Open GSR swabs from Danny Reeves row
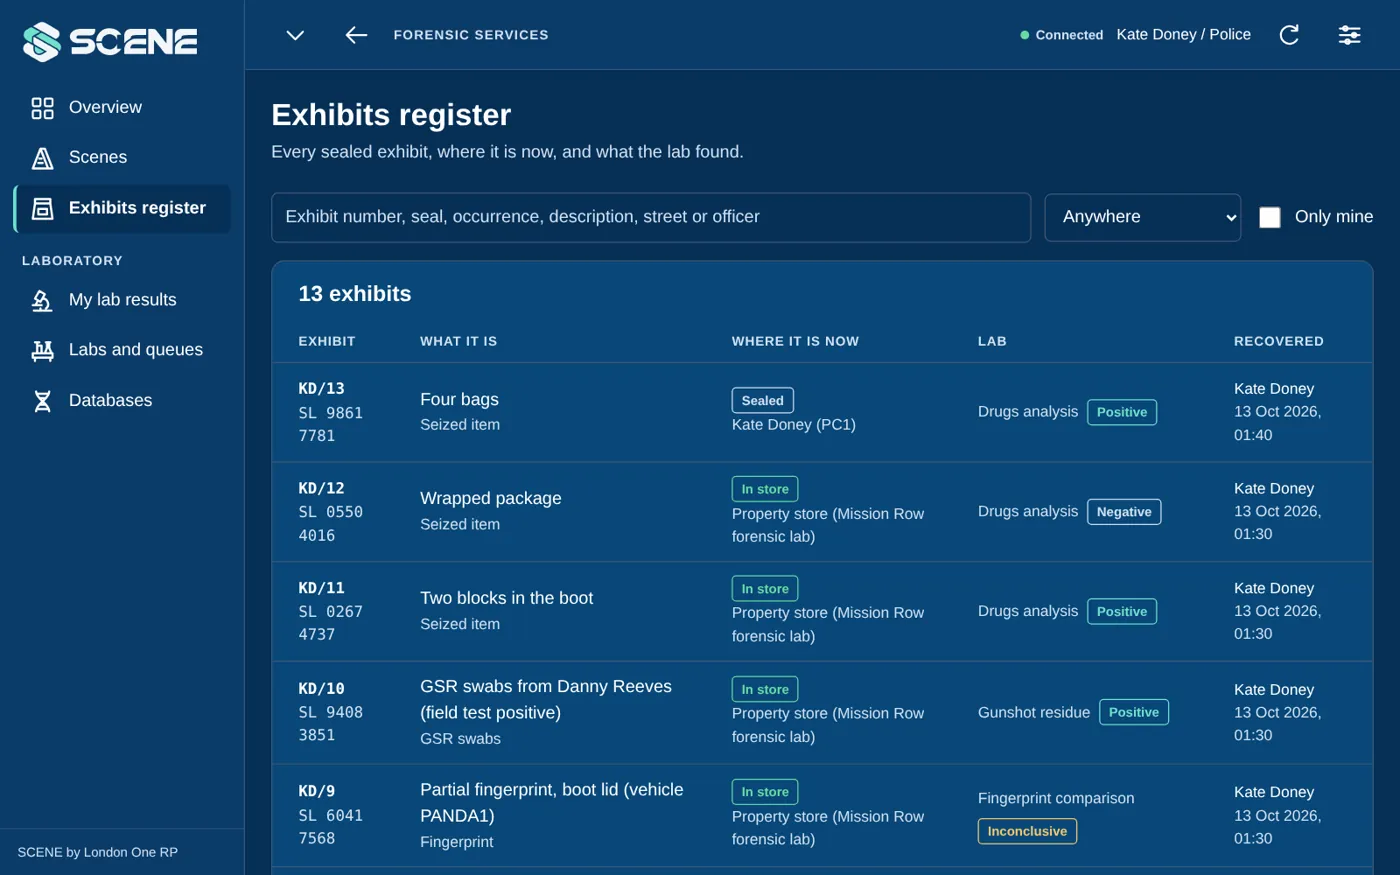Image resolution: width=1400 pixels, height=875 pixels. coord(822,713)
